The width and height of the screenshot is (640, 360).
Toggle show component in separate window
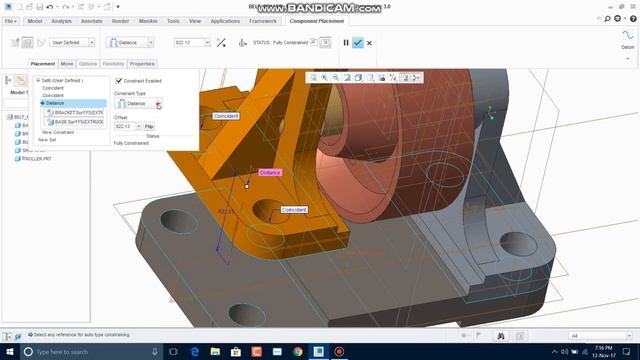tap(314, 42)
